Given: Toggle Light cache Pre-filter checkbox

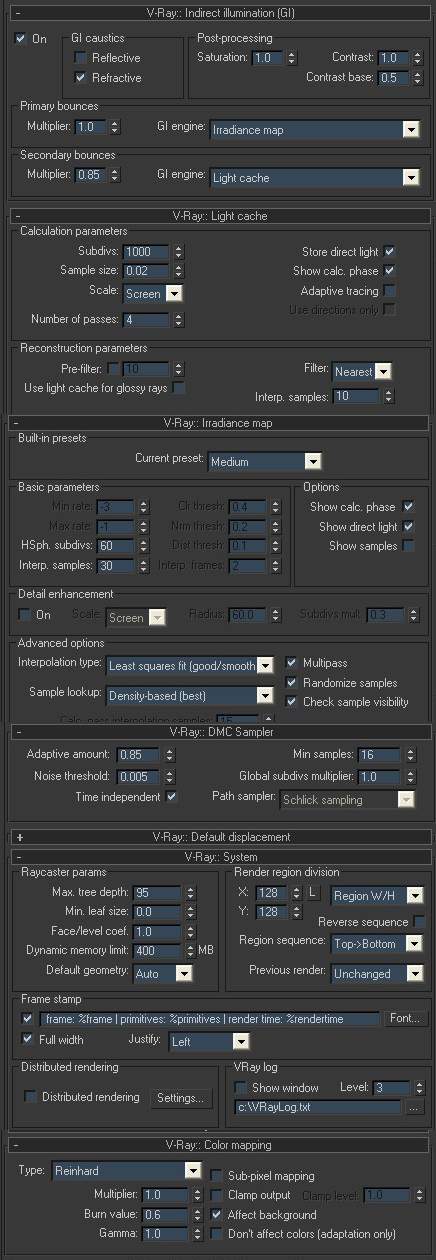Looking at the screenshot, I should (112, 369).
